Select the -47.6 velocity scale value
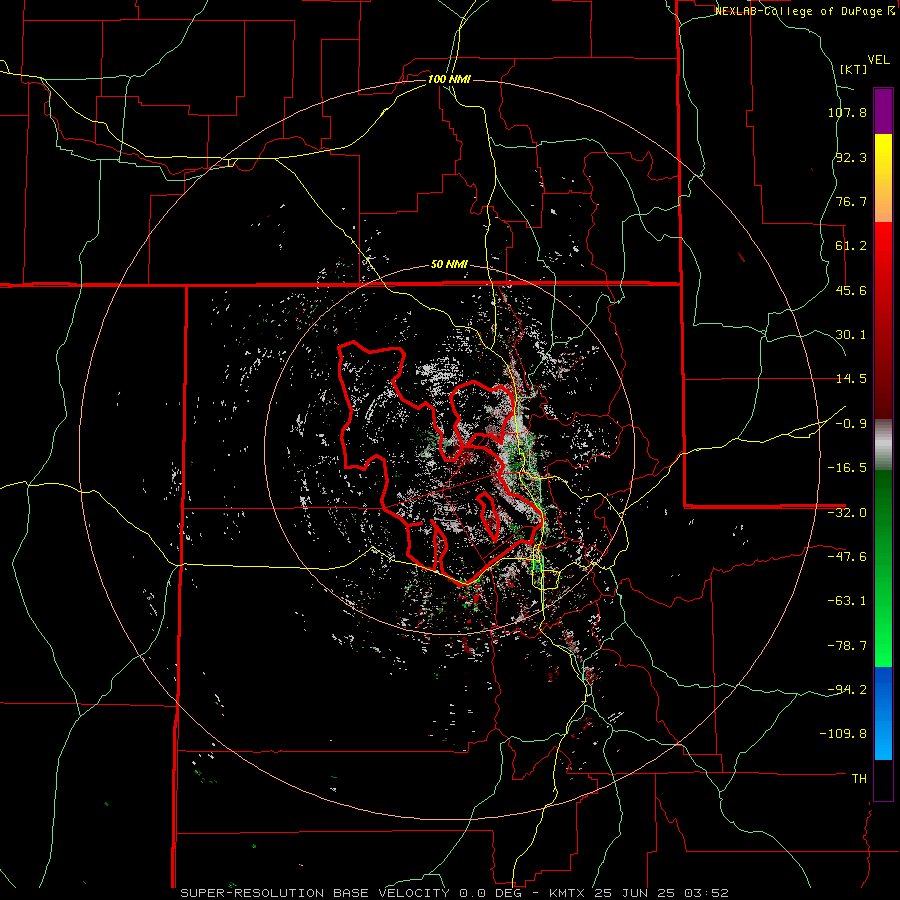900x900 pixels. [847, 557]
